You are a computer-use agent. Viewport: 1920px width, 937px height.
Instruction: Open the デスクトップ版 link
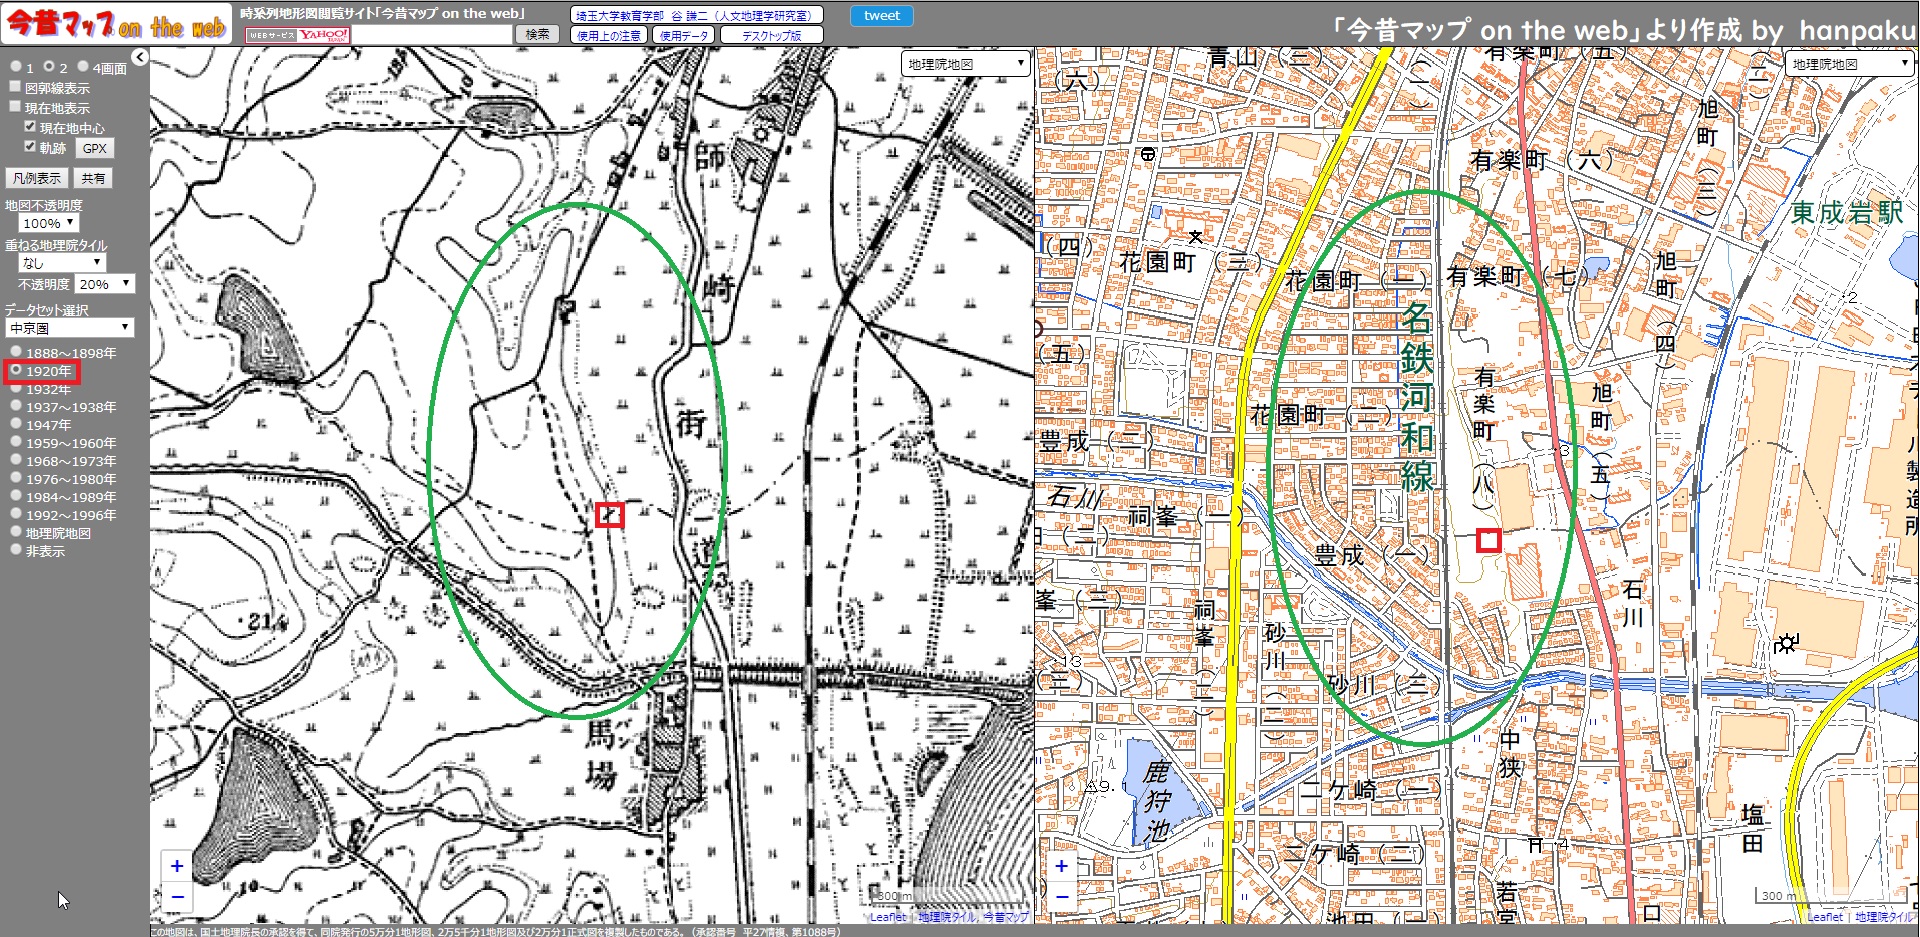click(772, 35)
